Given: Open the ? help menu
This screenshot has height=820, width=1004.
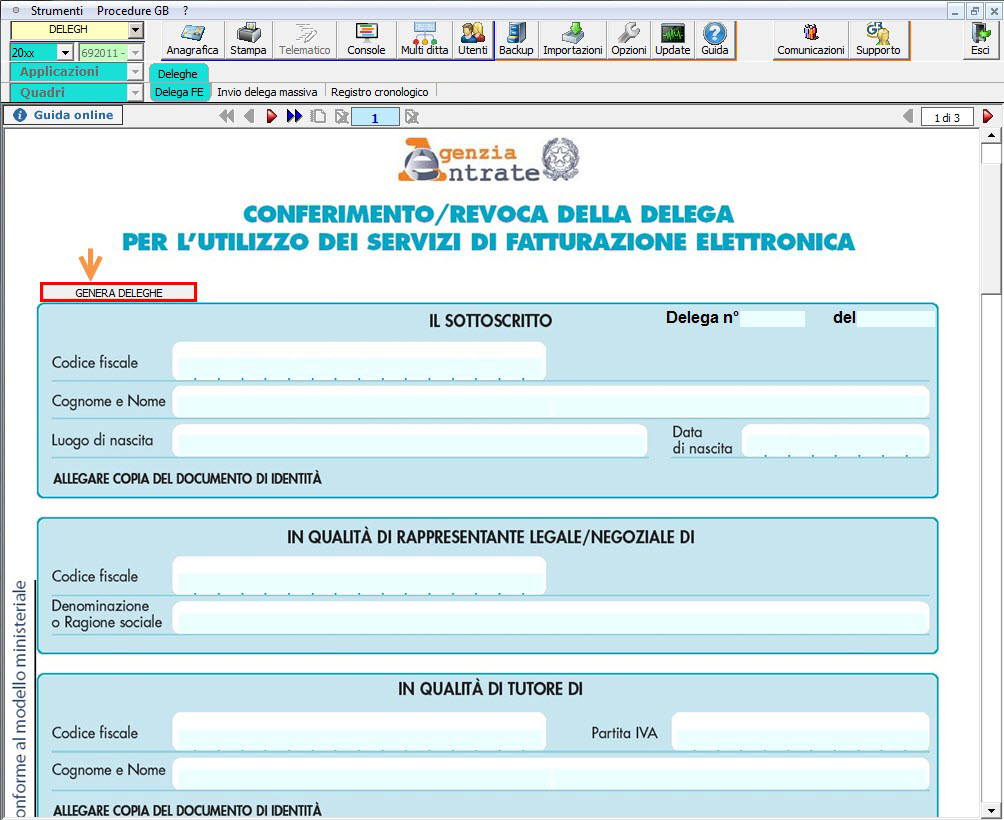Looking at the screenshot, I should click(186, 11).
